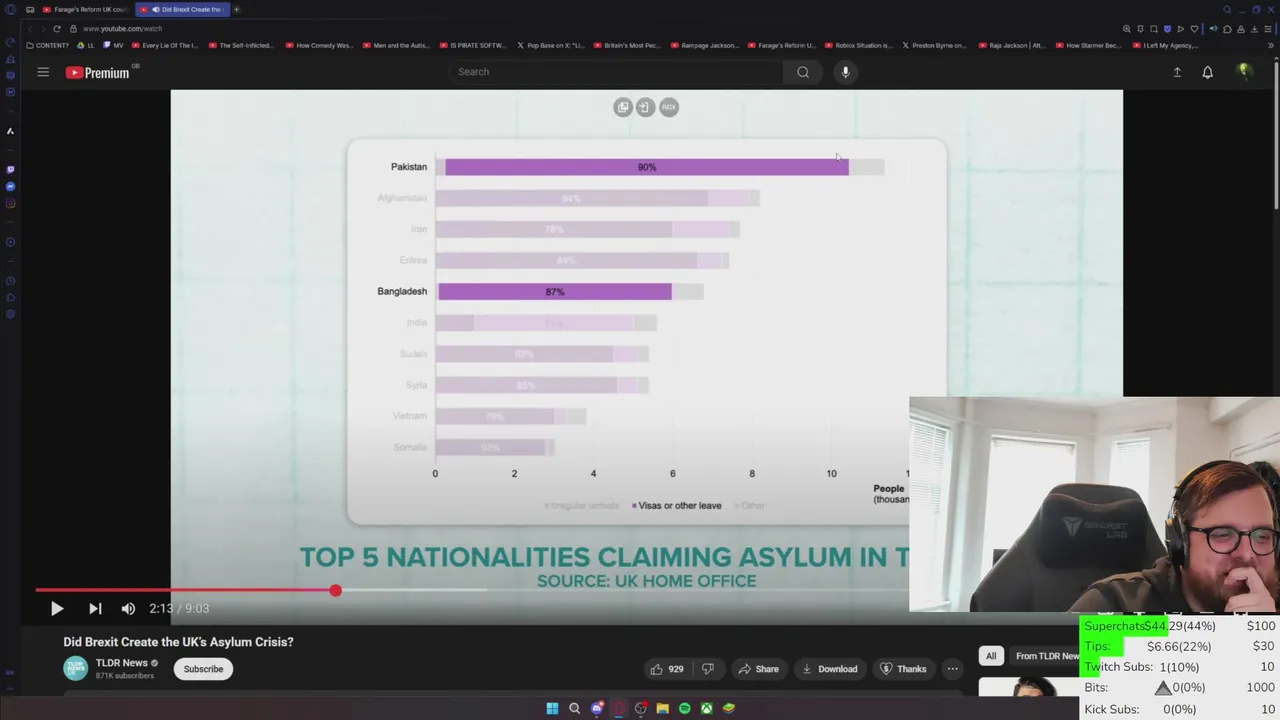
Task: Open How Comedy Was bookmark
Action: 319,45
